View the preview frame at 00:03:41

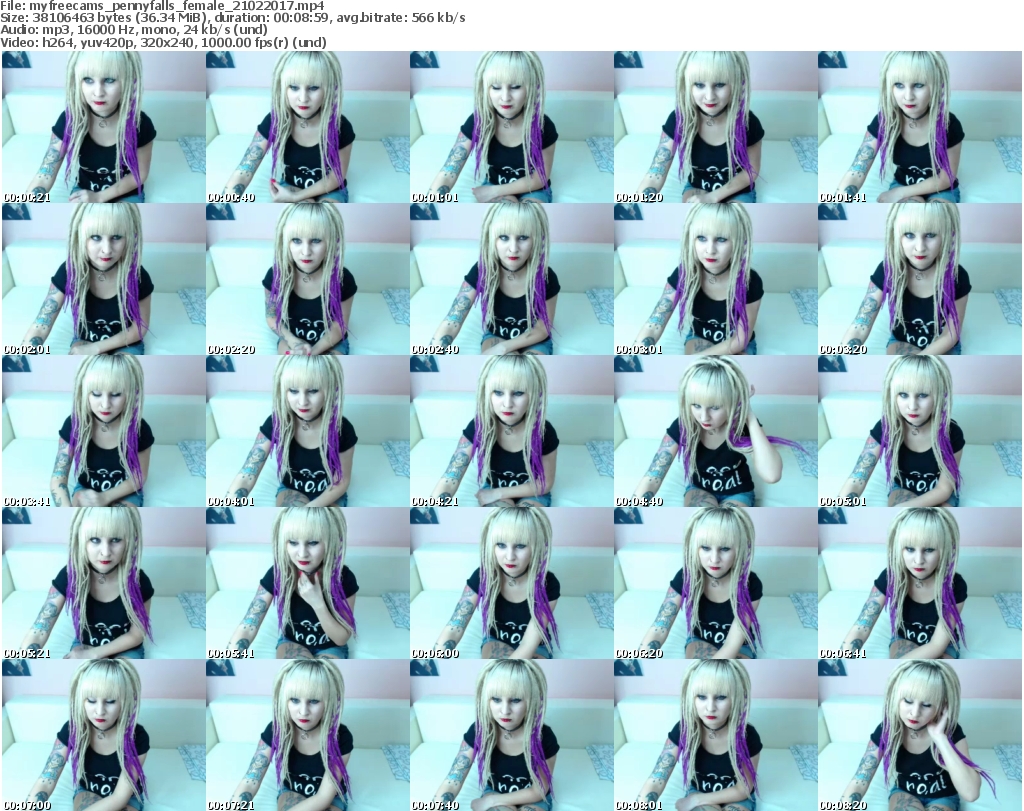tap(104, 431)
